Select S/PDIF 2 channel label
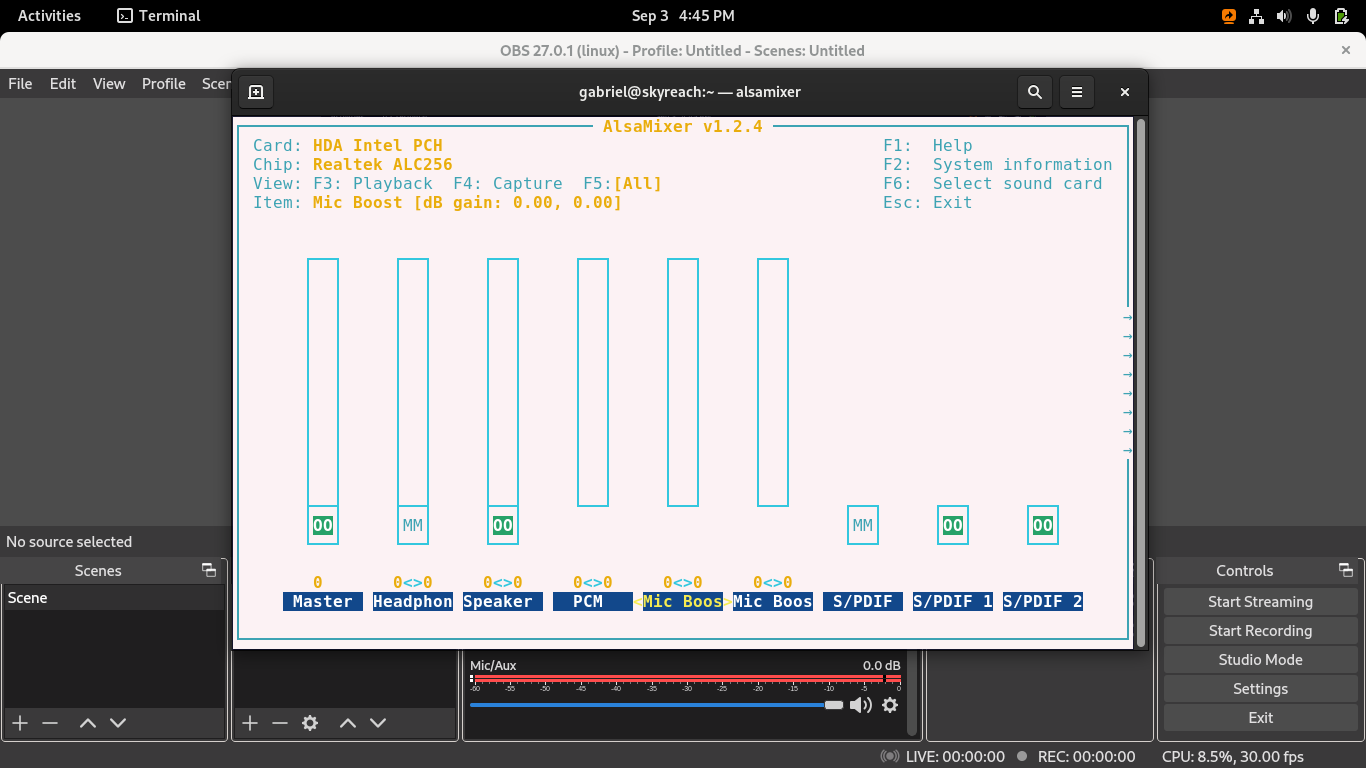 [1043, 602]
